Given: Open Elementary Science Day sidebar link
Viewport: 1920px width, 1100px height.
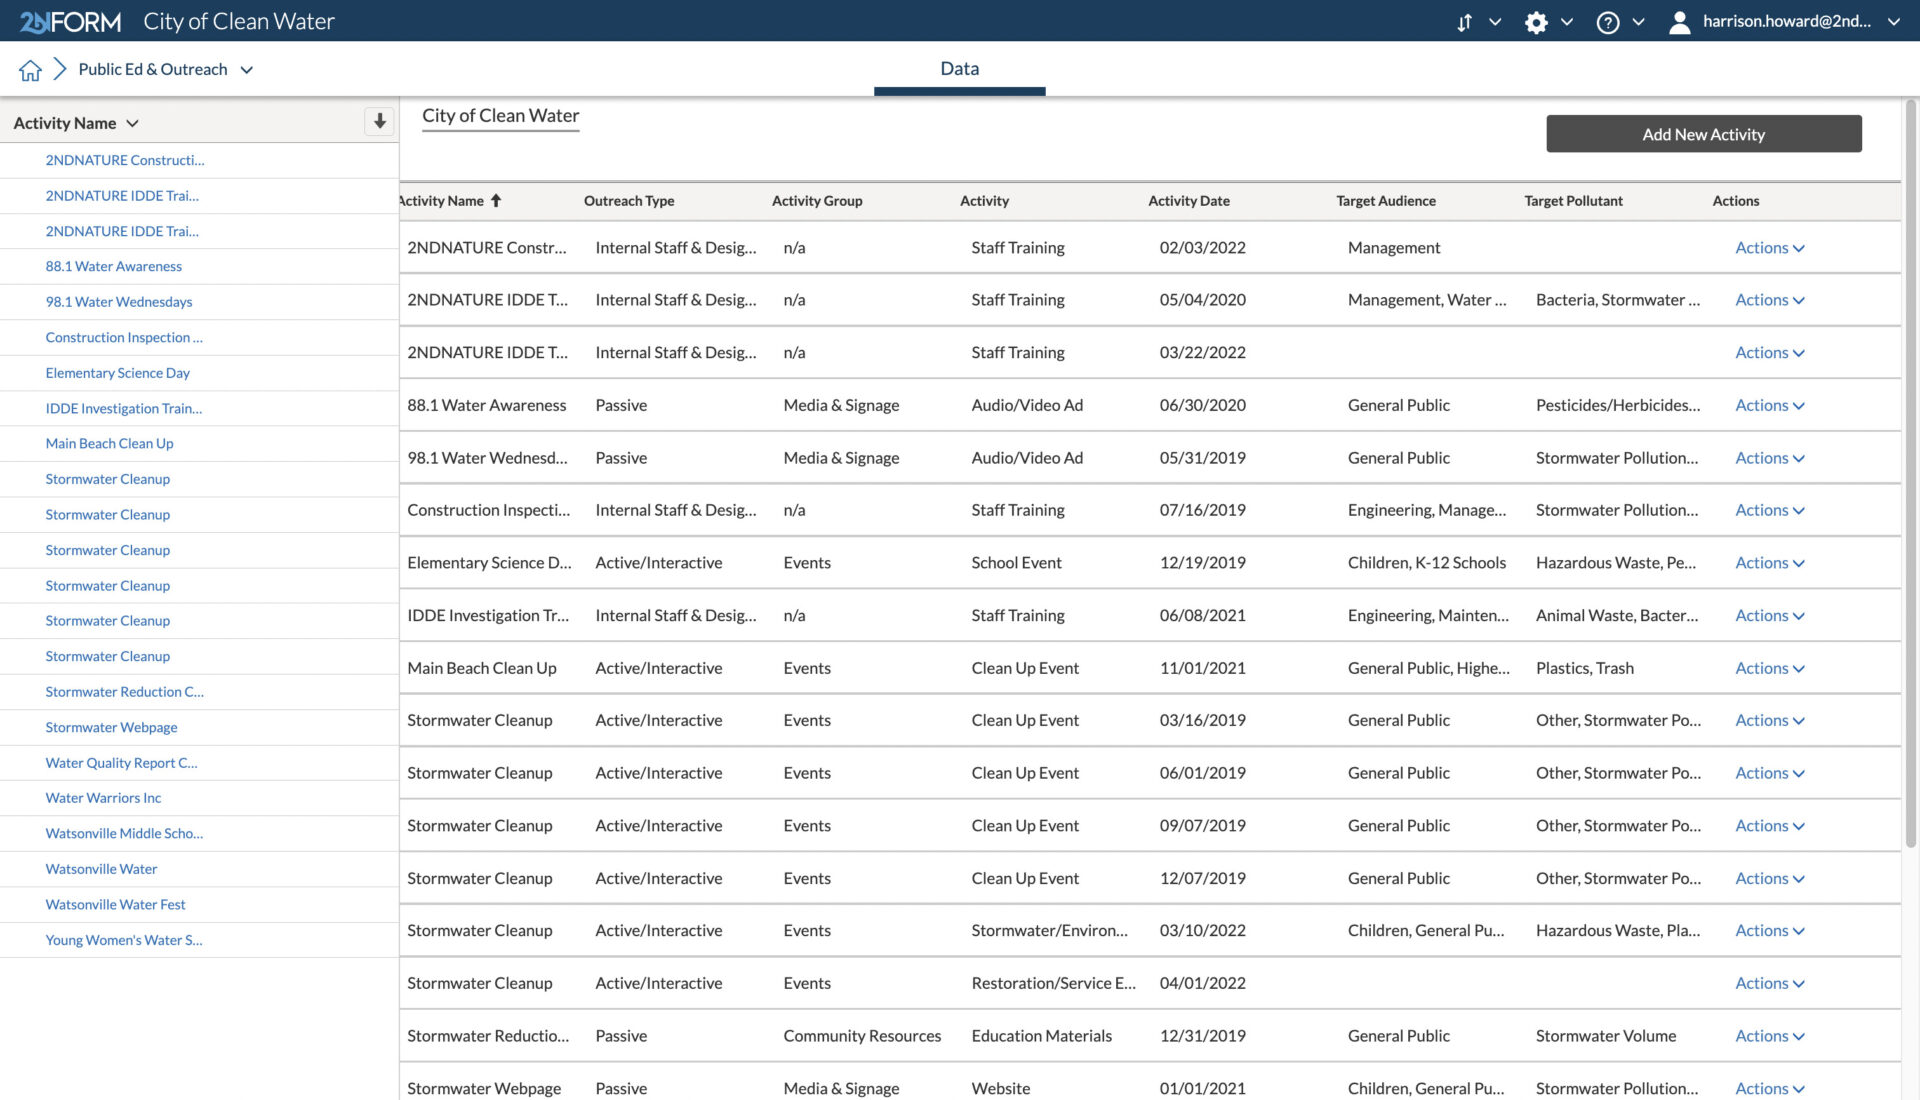Looking at the screenshot, I should 118,373.
